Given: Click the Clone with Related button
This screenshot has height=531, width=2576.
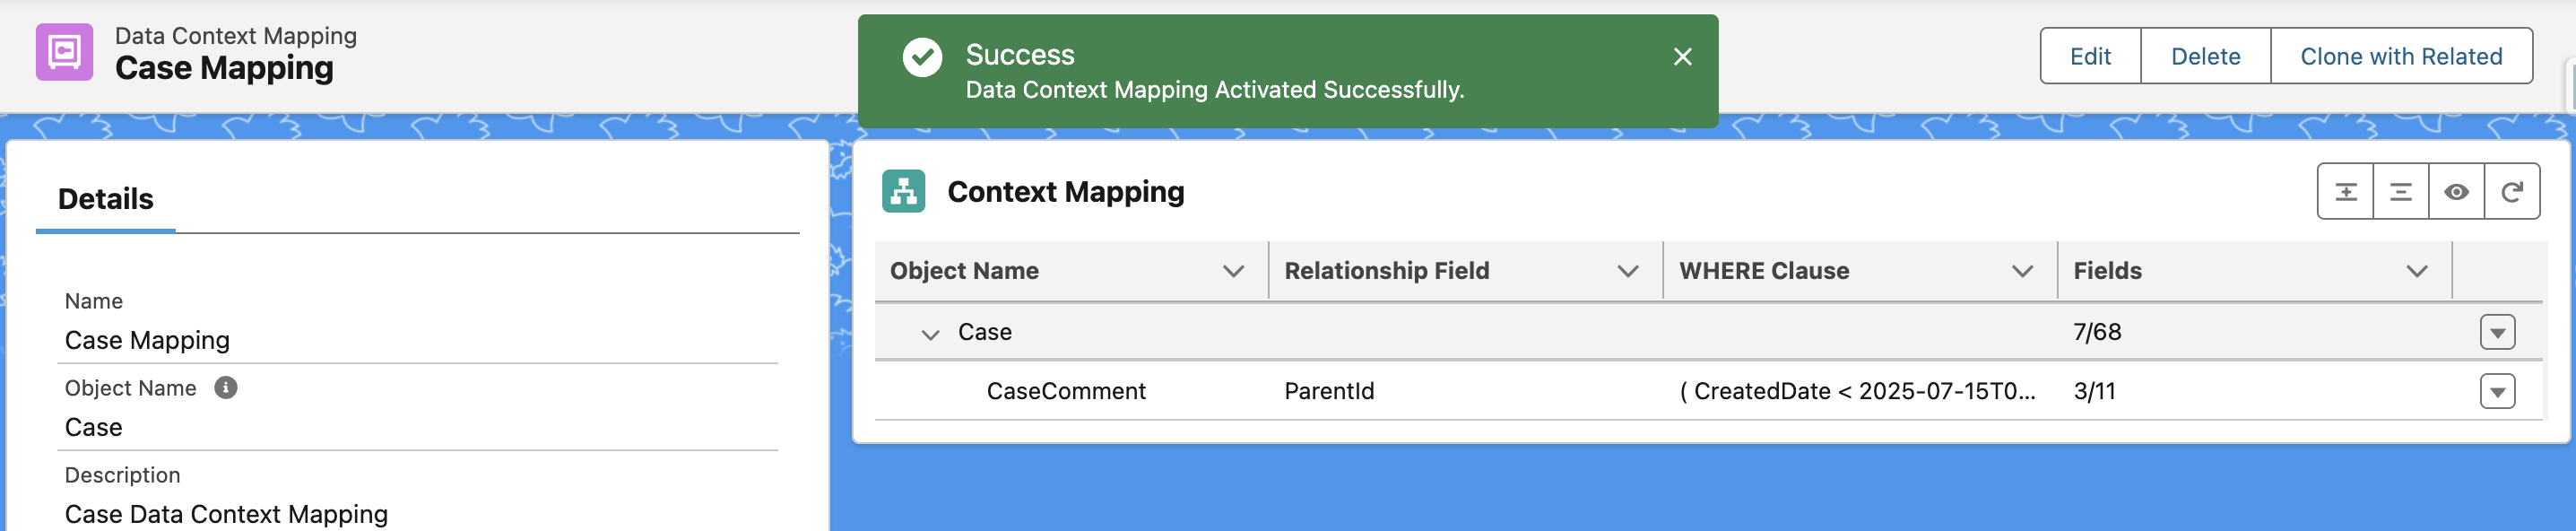Looking at the screenshot, I should [2400, 57].
